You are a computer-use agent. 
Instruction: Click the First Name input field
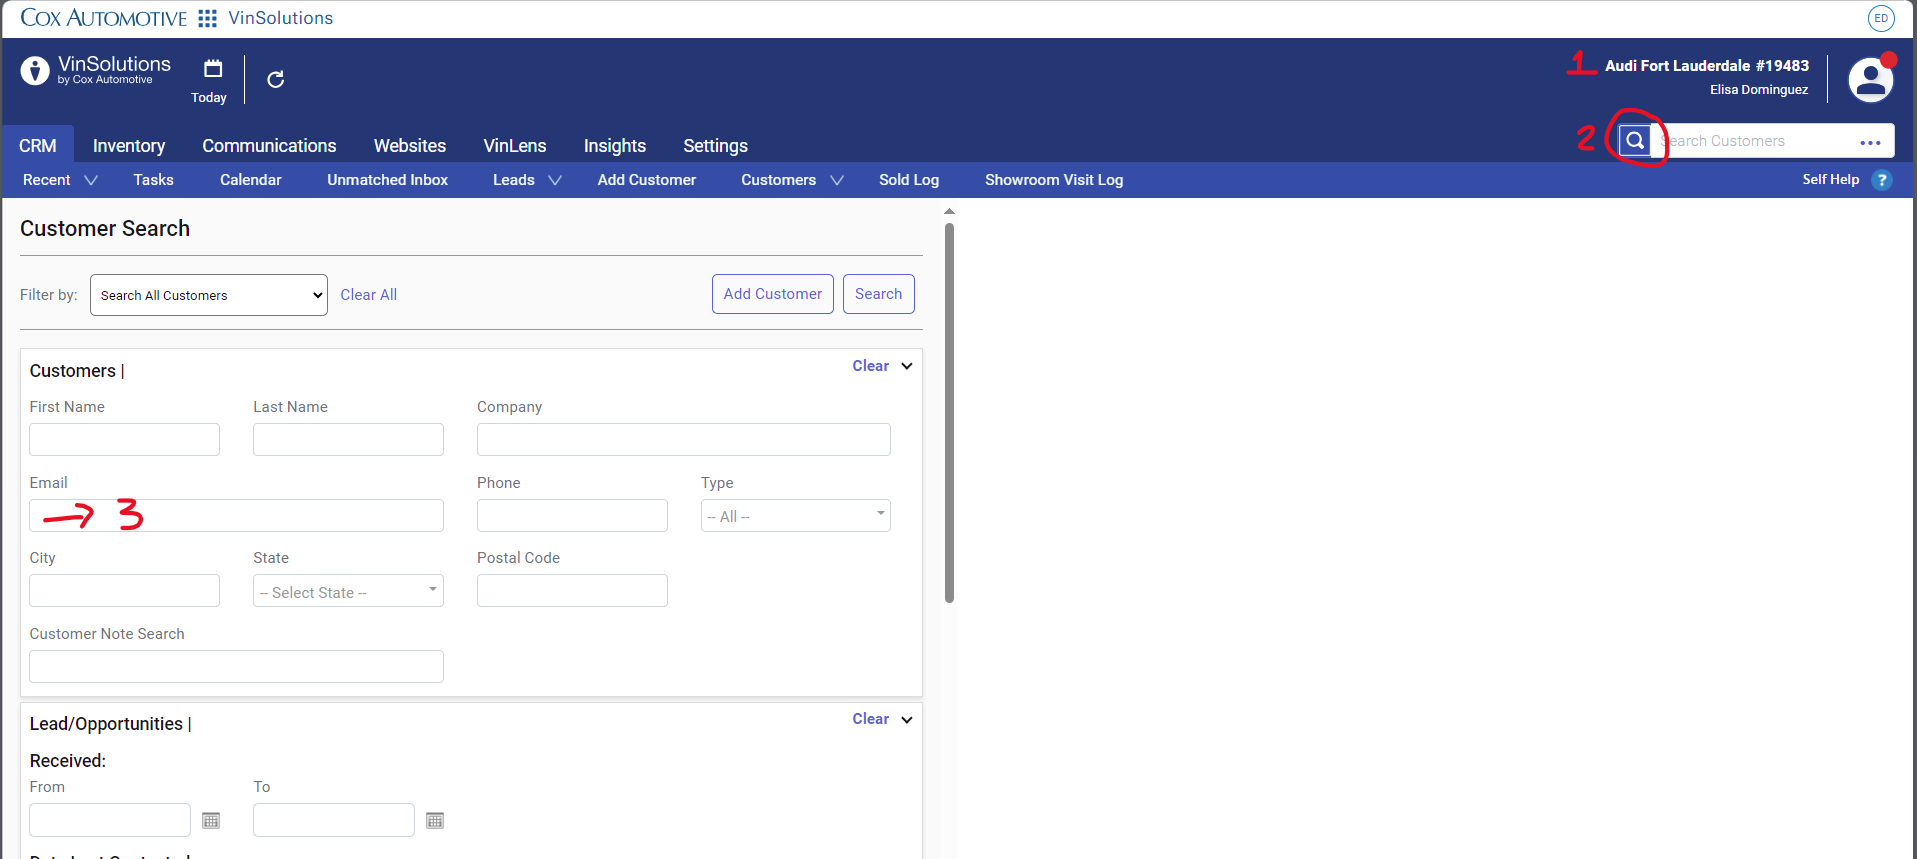coord(124,440)
